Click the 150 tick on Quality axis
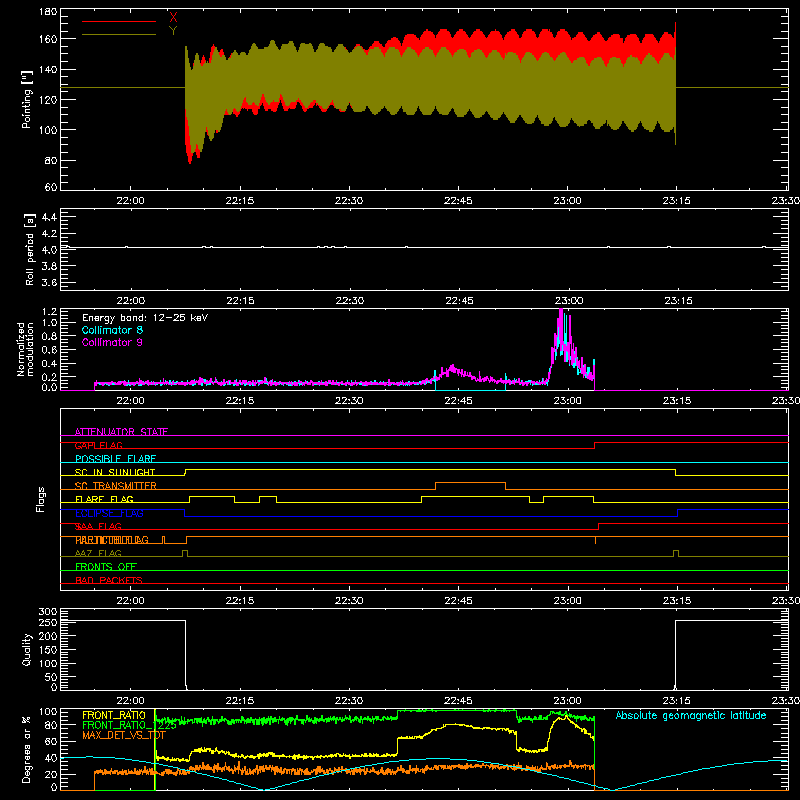 pyautogui.click(x=48, y=650)
